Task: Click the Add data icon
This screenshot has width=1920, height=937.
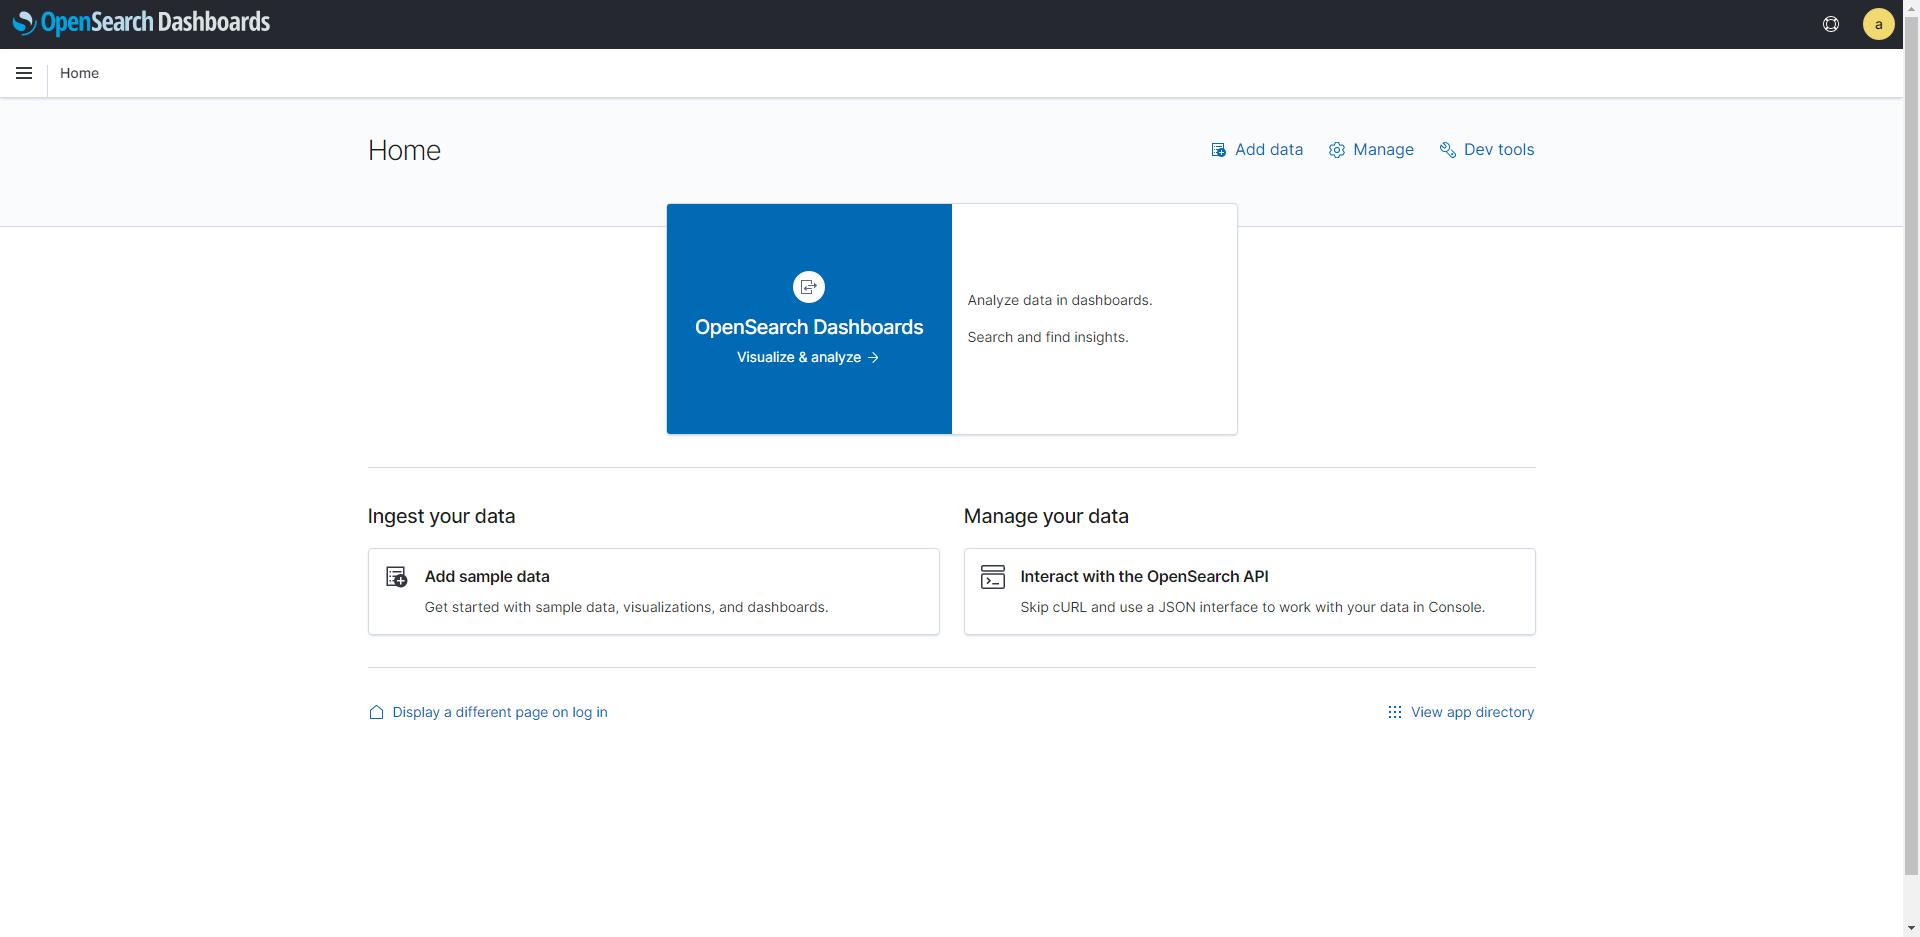Action: tap(1218, 150)
